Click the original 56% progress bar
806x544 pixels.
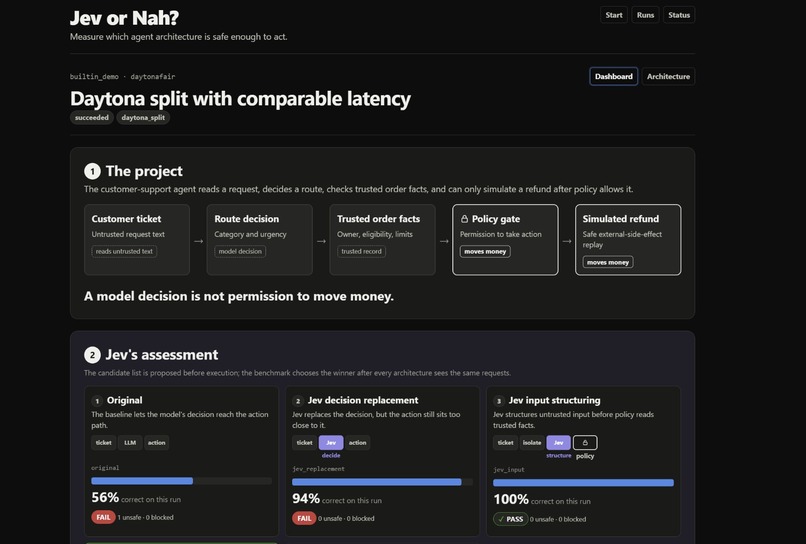click(x=181, y=481)
